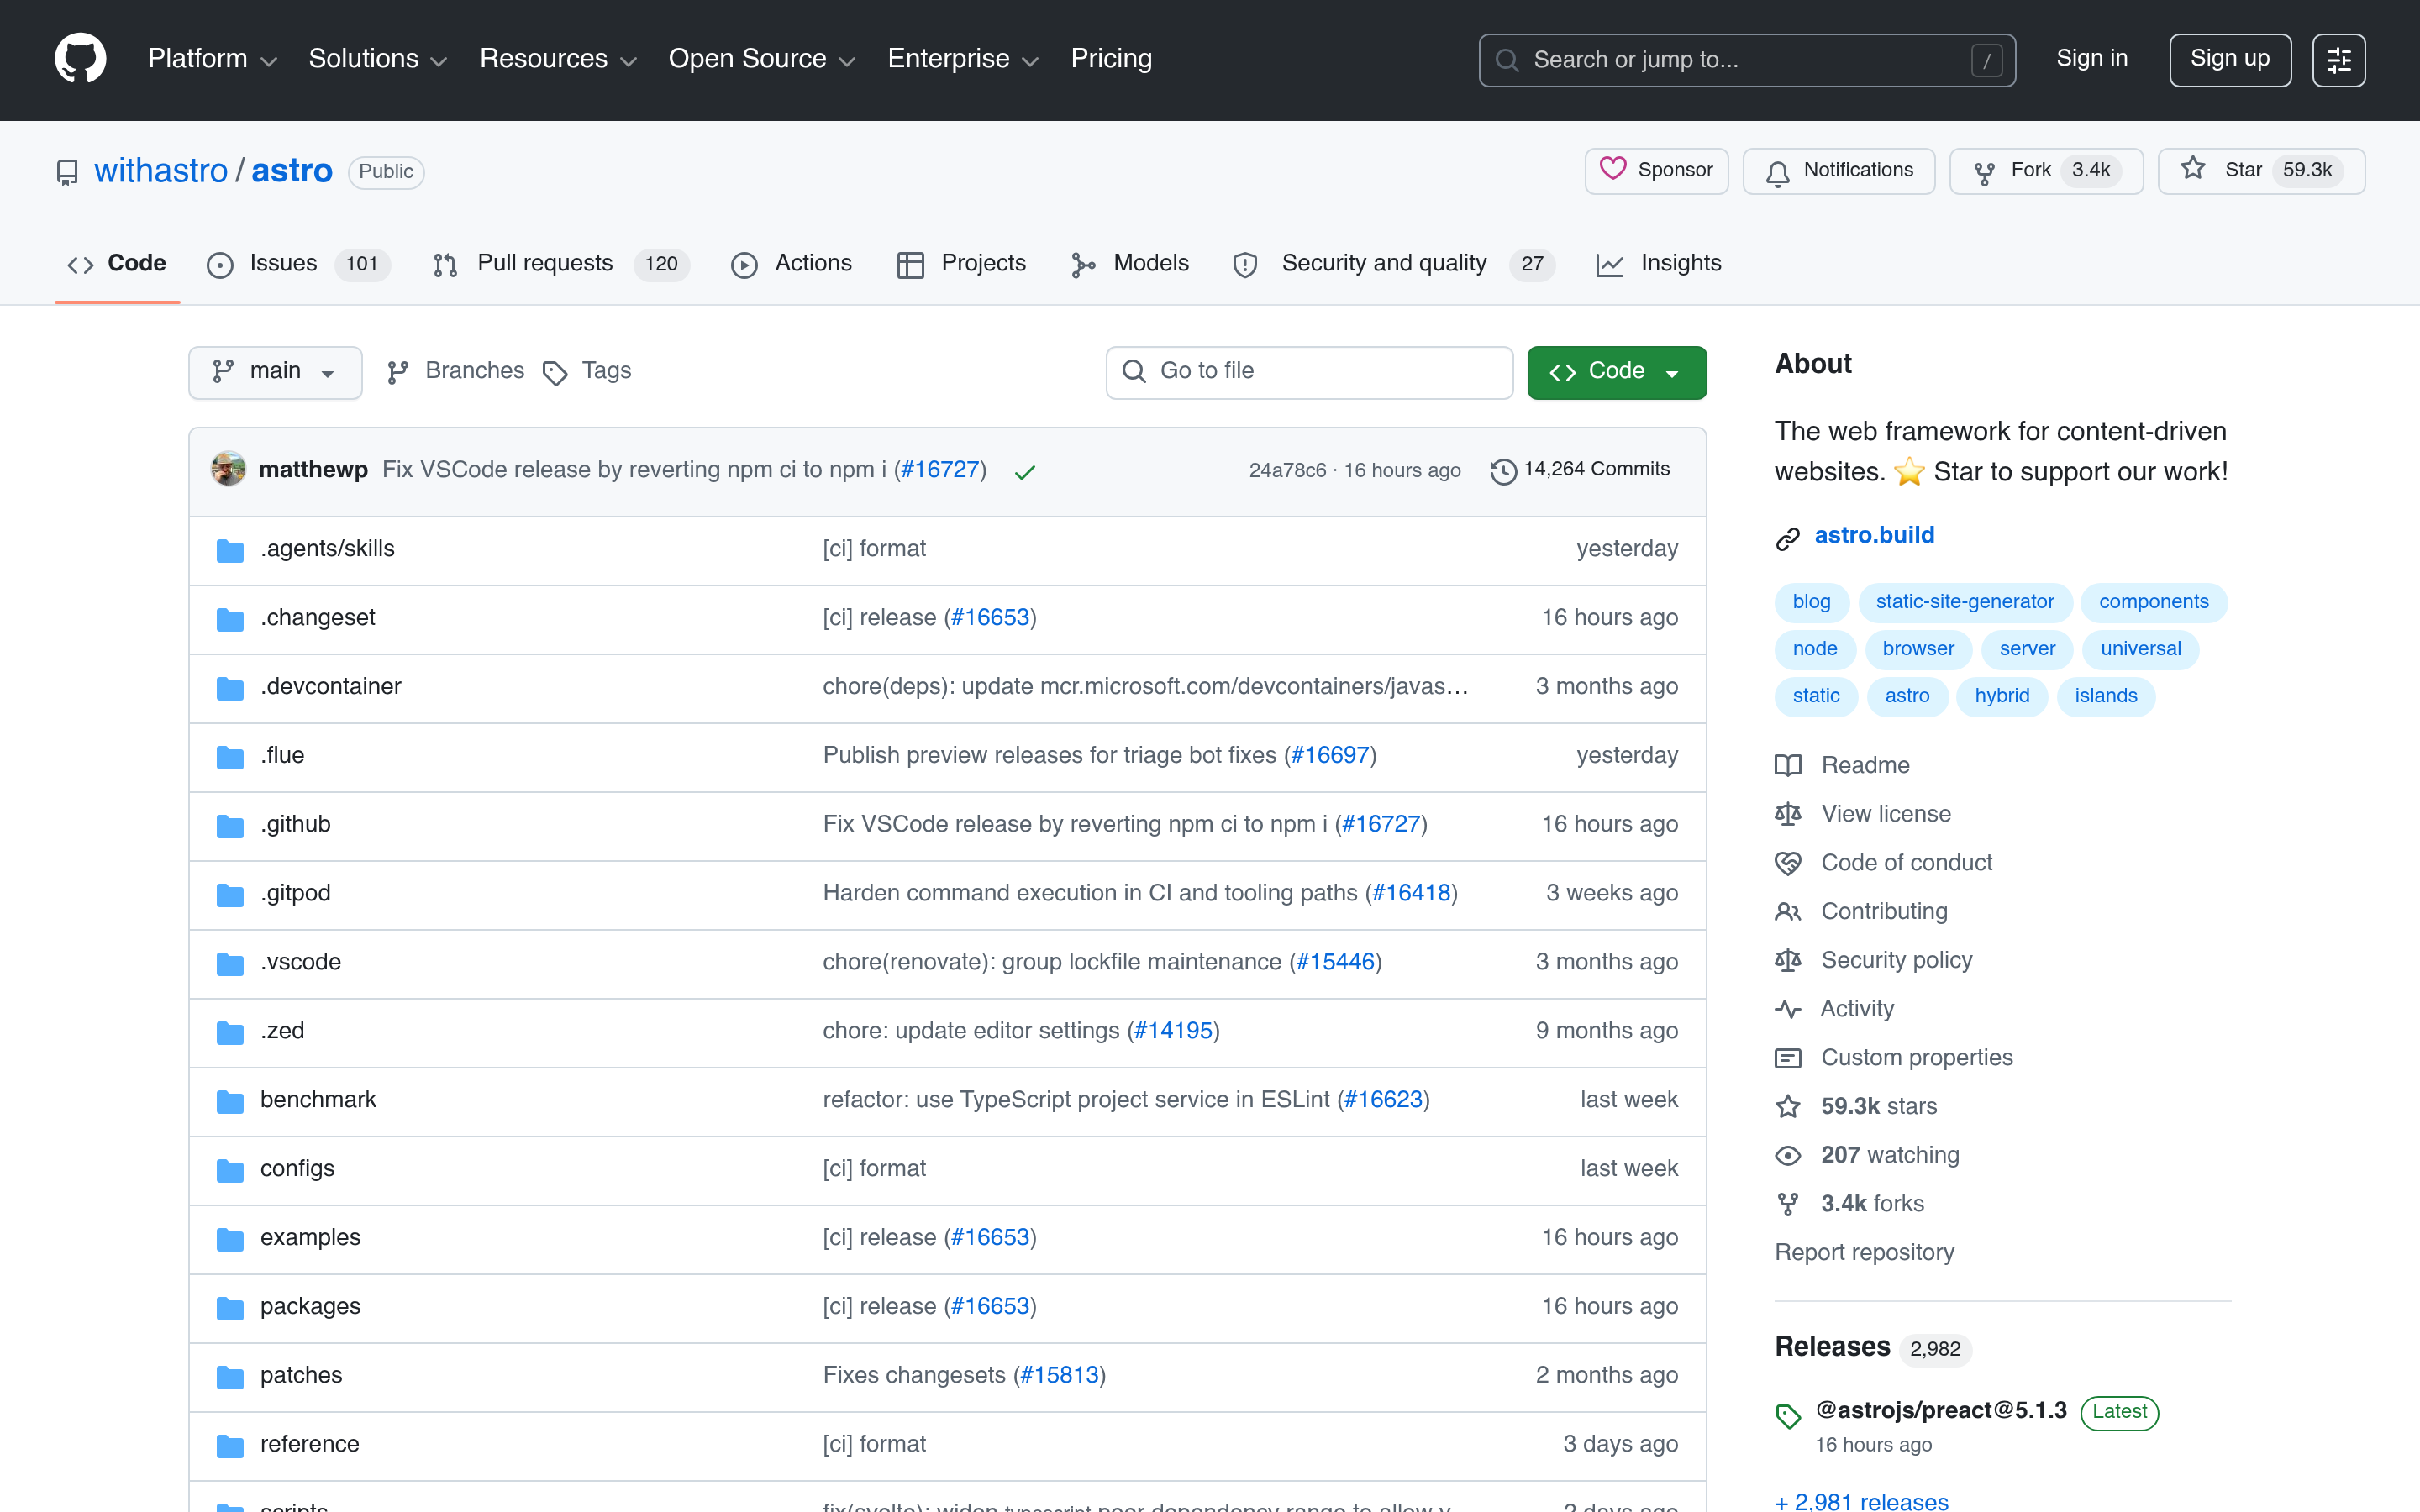The image size is (2420, 1512).
Task: Switch to the Models tab
Action: pyautogui.click(x=1130, y=264)
